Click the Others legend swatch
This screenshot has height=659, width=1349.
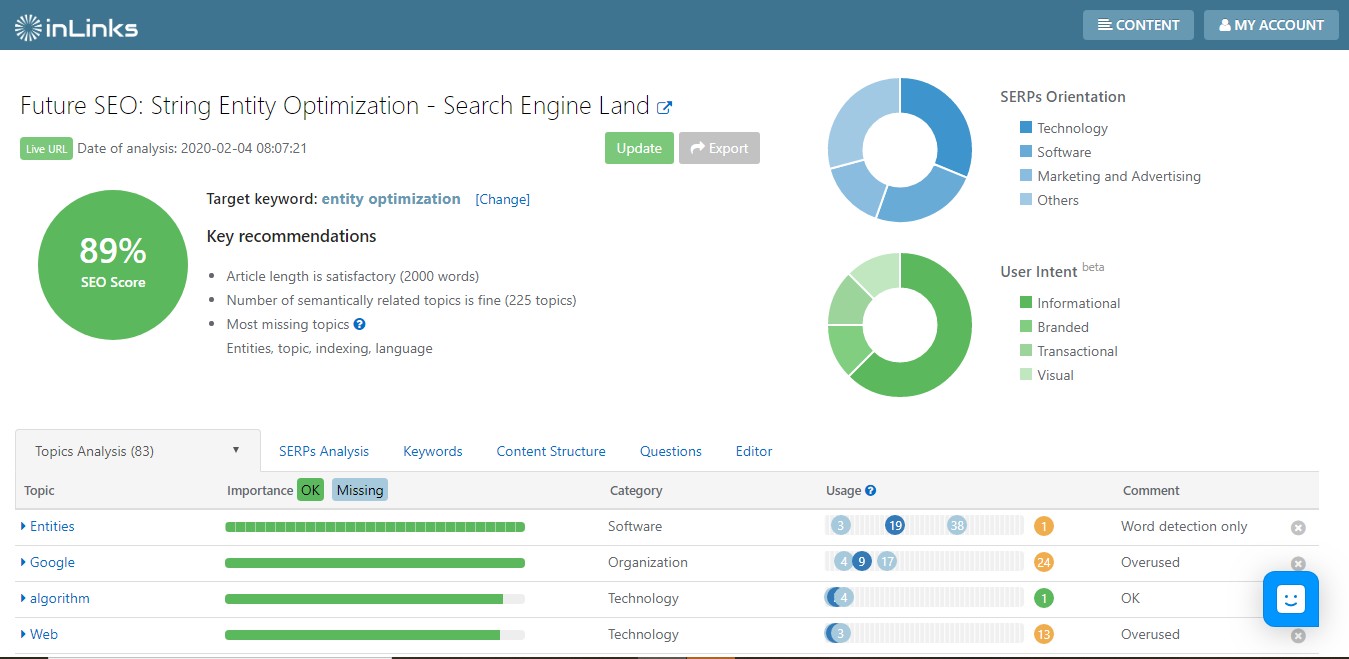tap(1025, 200)
